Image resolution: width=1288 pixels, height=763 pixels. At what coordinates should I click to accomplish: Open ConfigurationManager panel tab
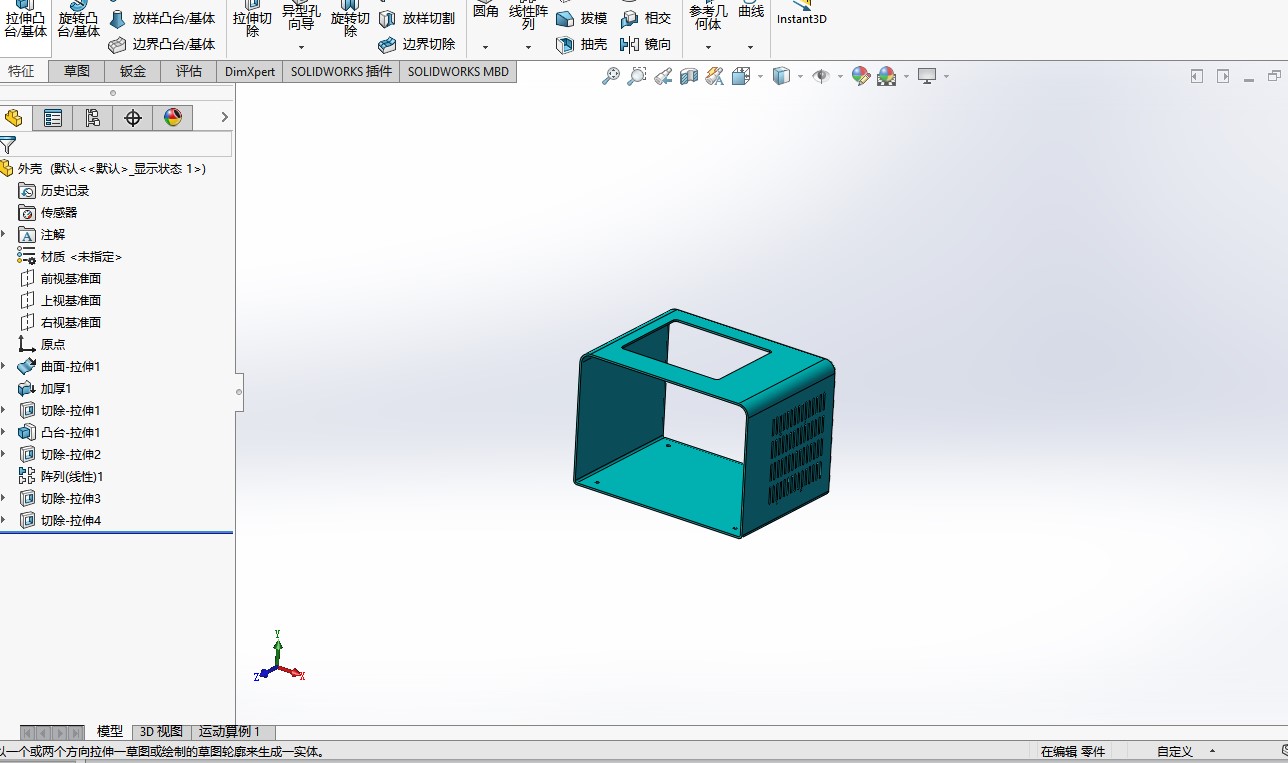93,118
